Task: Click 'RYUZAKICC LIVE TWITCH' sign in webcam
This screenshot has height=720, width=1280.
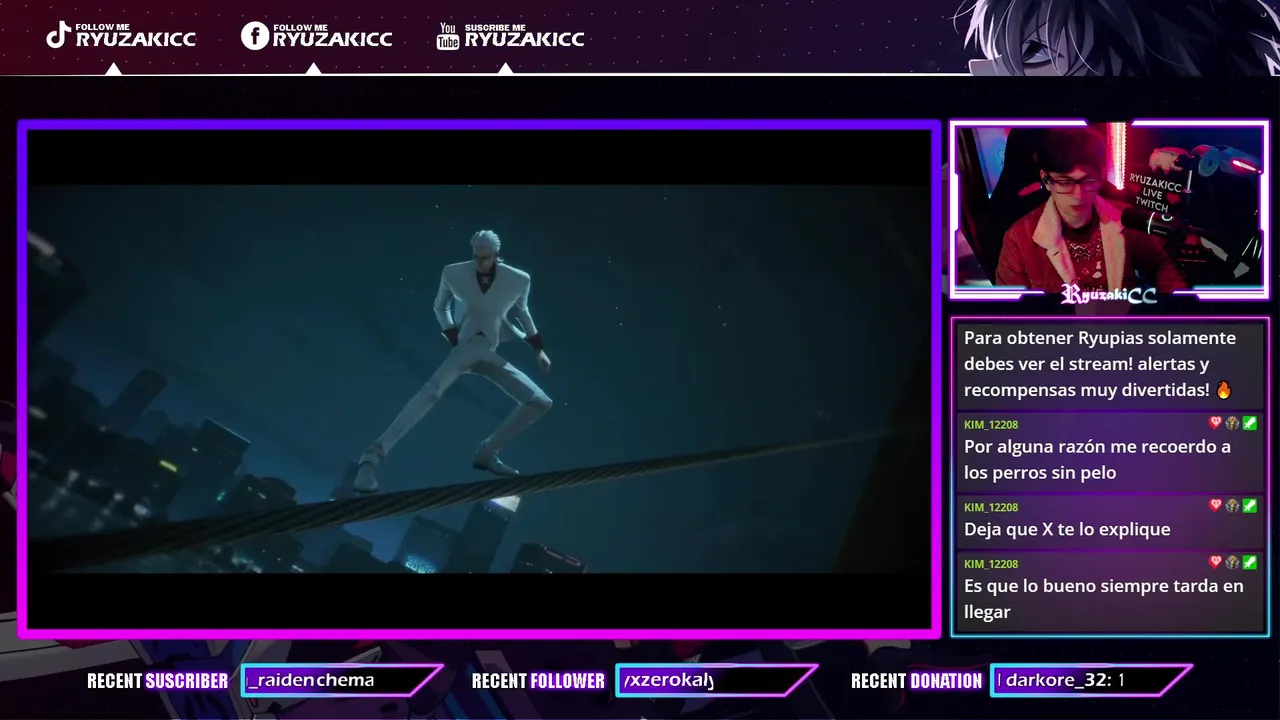Action: point(1153,192)
